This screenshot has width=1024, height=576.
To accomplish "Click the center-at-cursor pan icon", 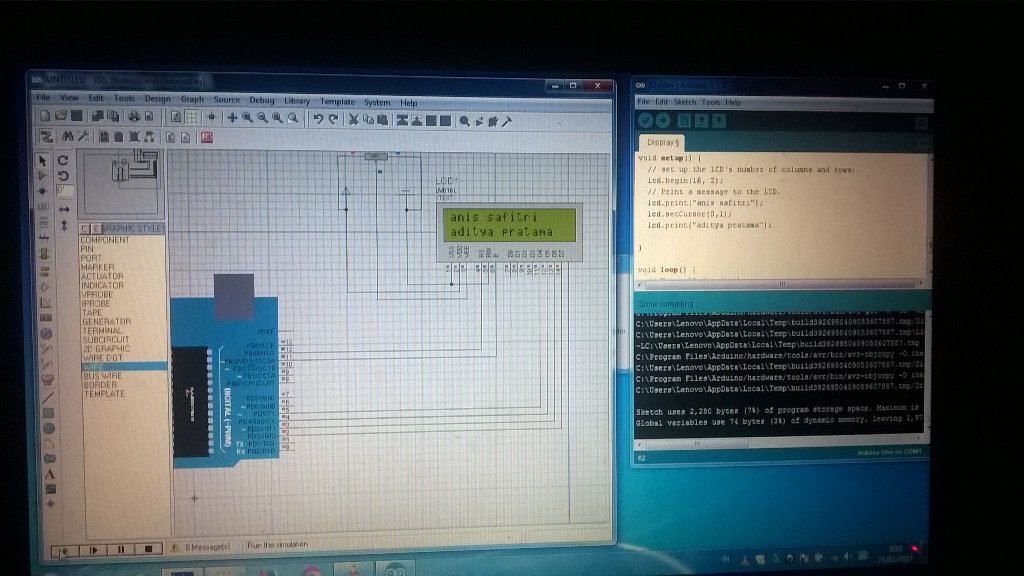I will point(232,118).
